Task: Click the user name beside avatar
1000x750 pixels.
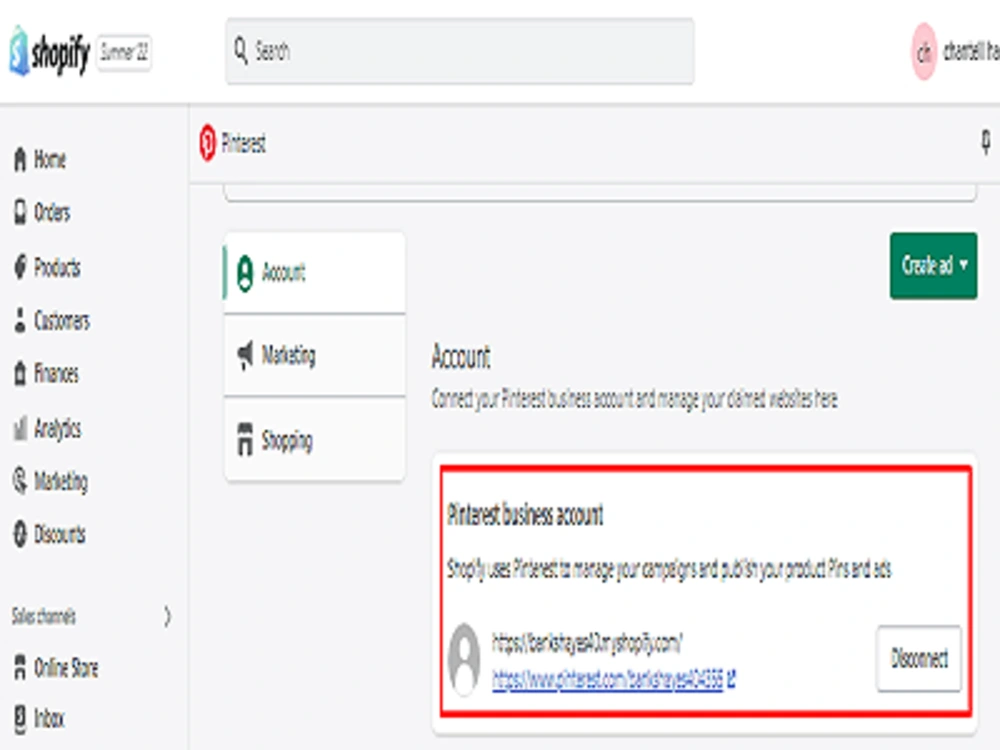Action: 971,51
